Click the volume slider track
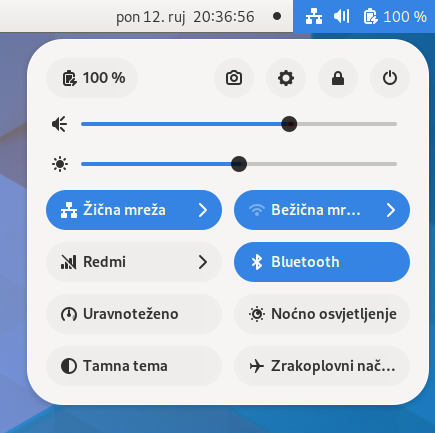 click(x=239, y=124)
